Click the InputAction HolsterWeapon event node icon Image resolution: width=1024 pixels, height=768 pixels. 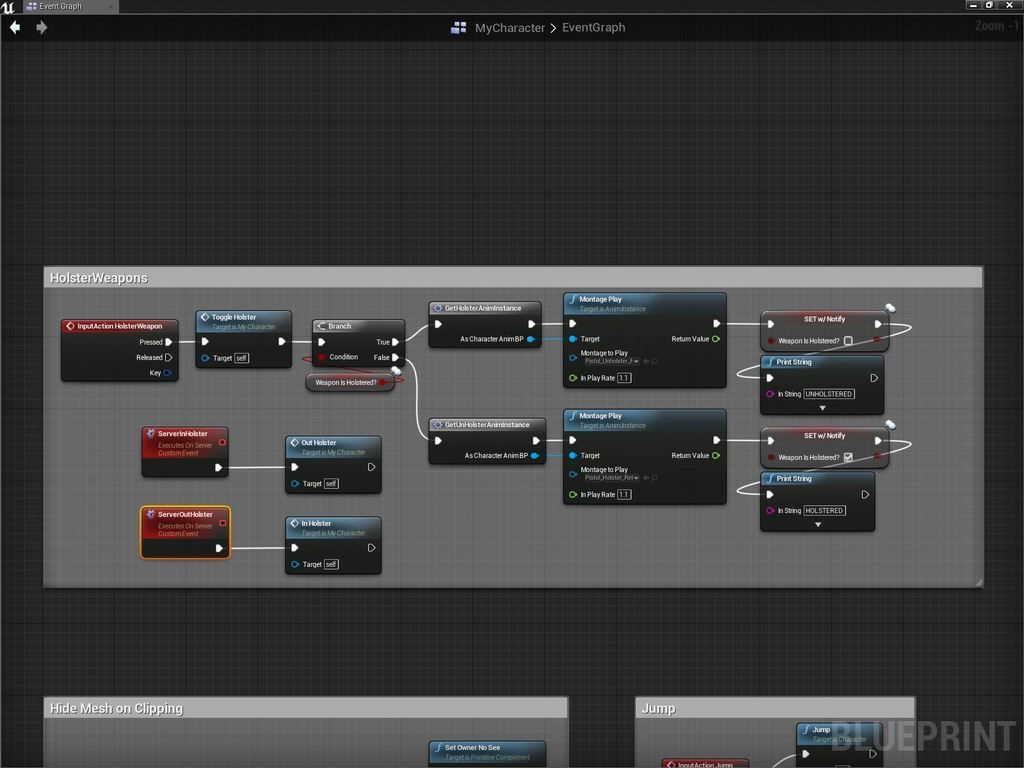[70, 326]
